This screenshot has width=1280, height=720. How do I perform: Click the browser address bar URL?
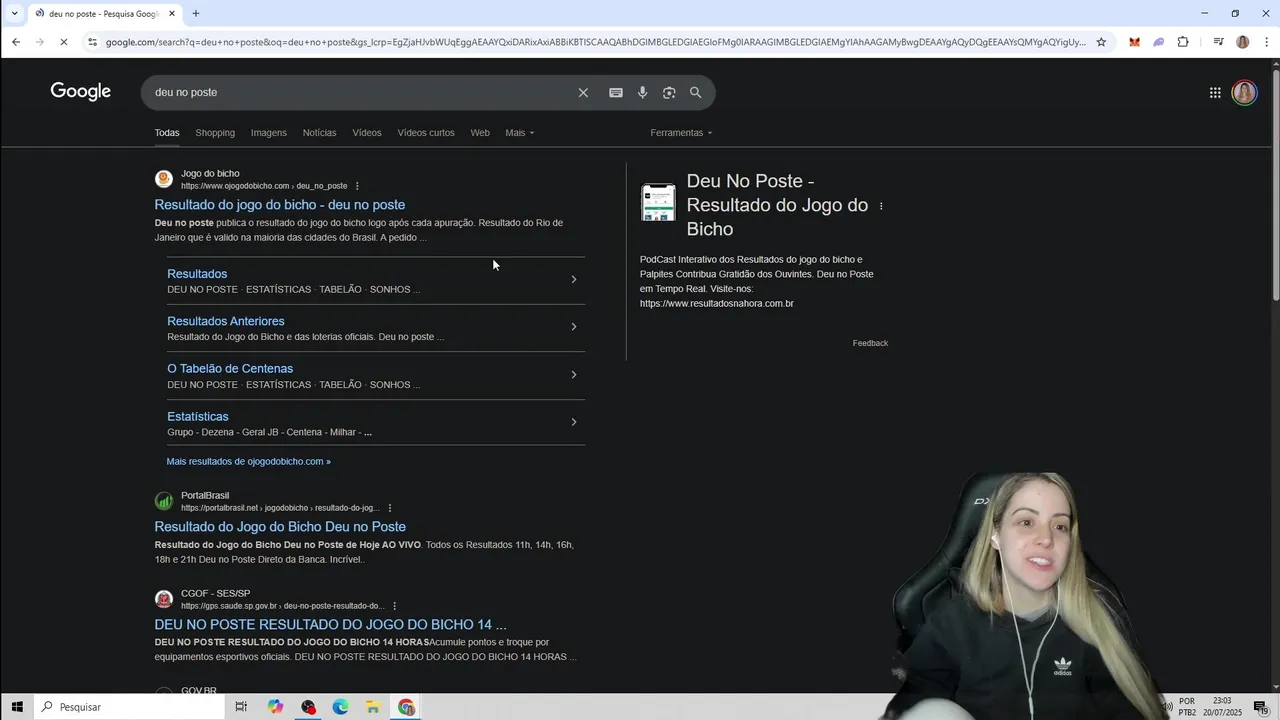[595, 42]
